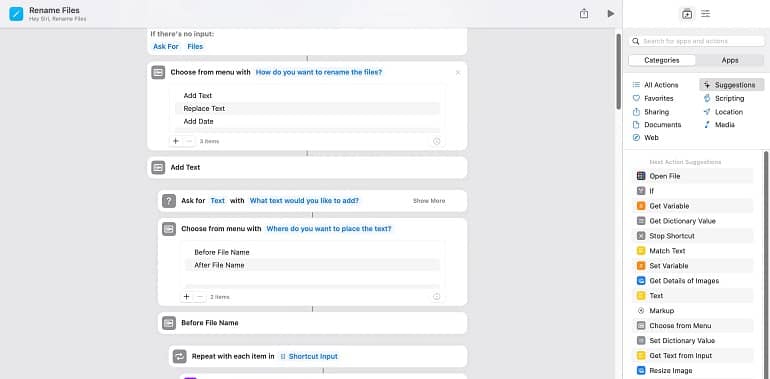The image size is (770, 379).
Task: Edit 'Where do you want to place the text?' prompt
Action: click(x=329, y=229)
